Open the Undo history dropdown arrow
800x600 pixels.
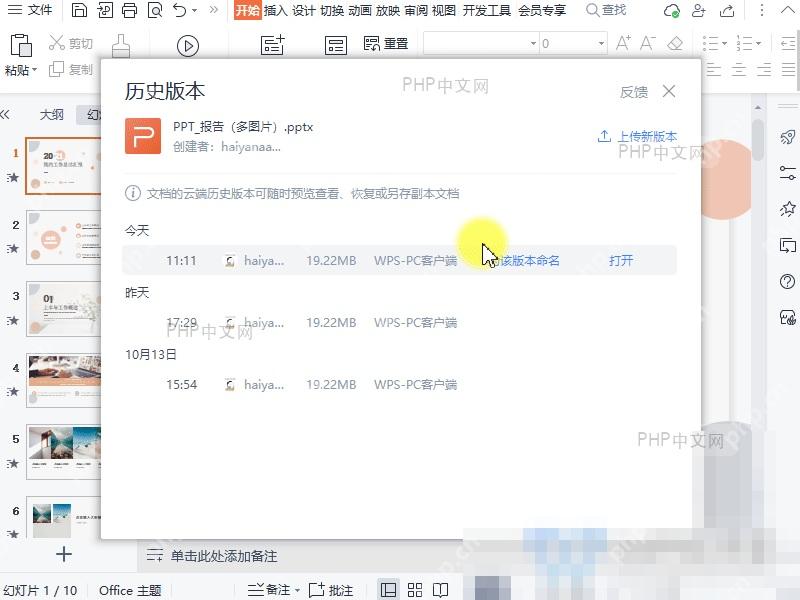click(194, 11)
